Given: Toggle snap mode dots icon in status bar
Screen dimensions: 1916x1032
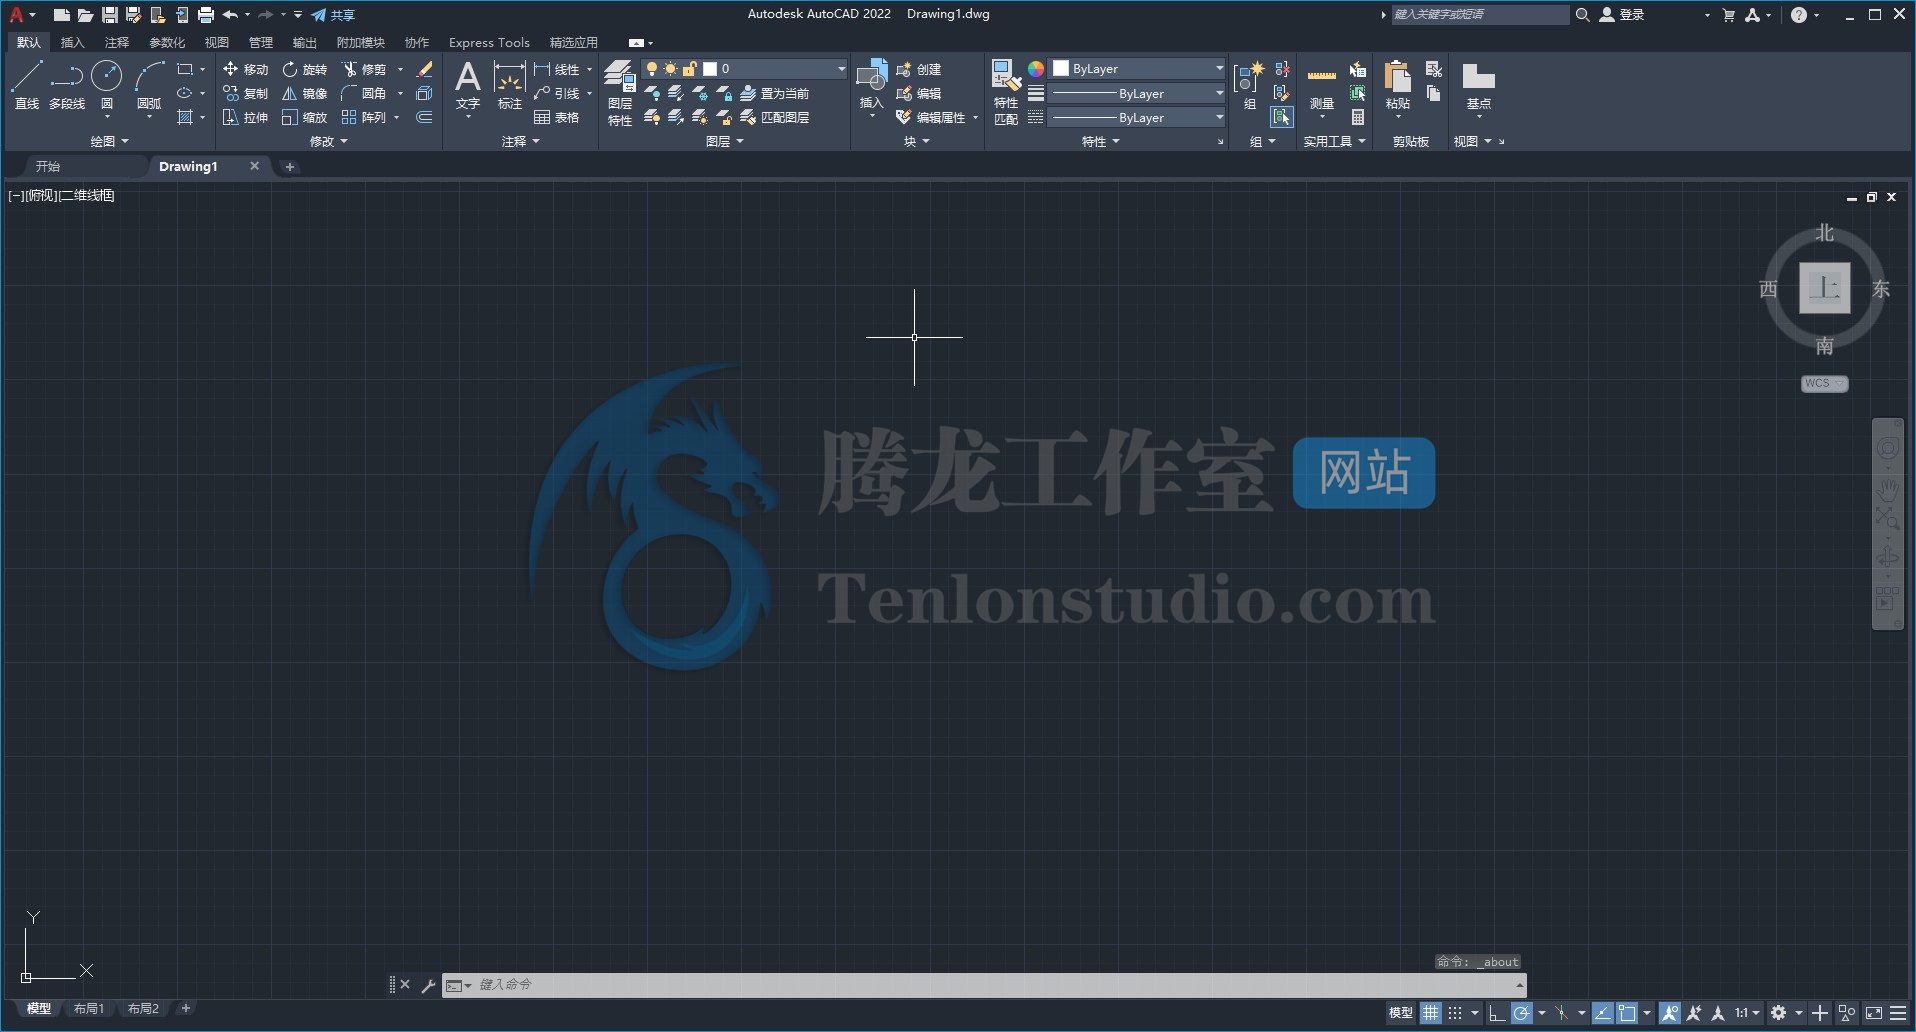Looking at the screenshot, I should (1455, 1013).
